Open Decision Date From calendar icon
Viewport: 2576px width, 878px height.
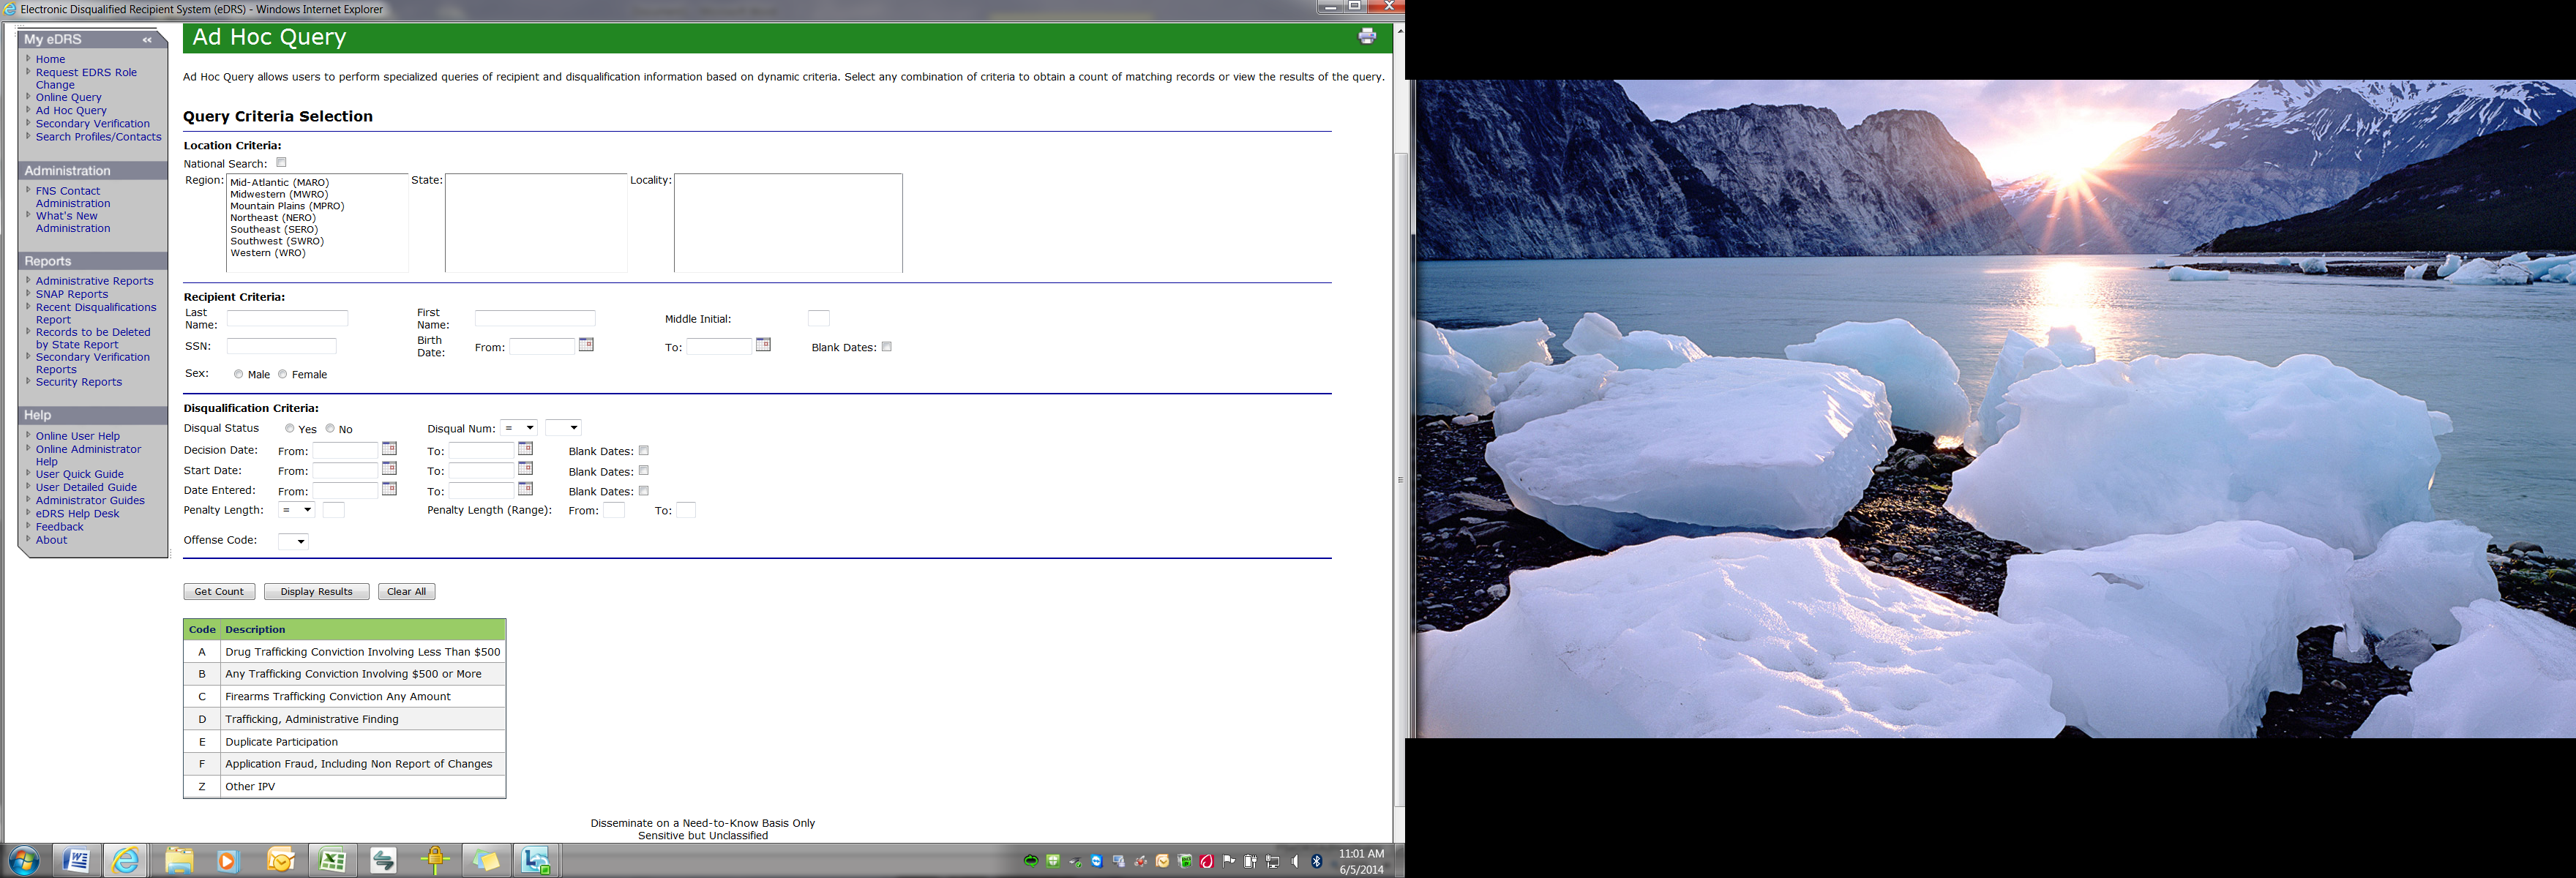pyautogui.click(x=389, y=449)
